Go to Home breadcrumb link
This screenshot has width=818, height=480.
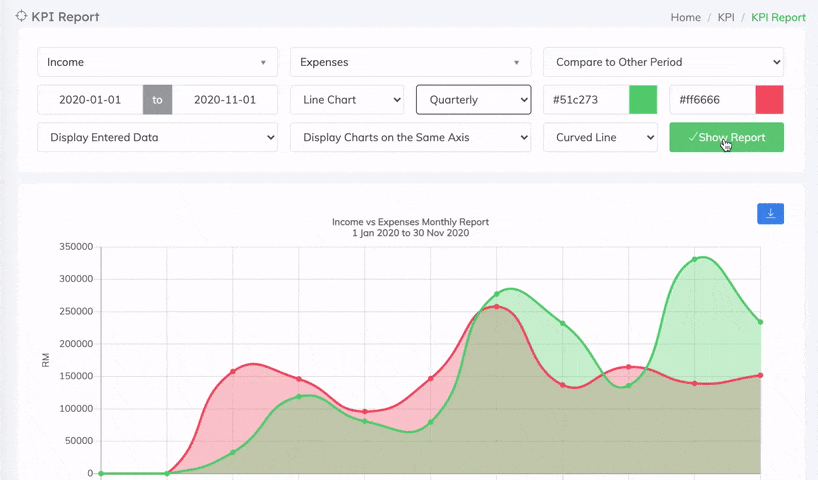click(685, 17)
